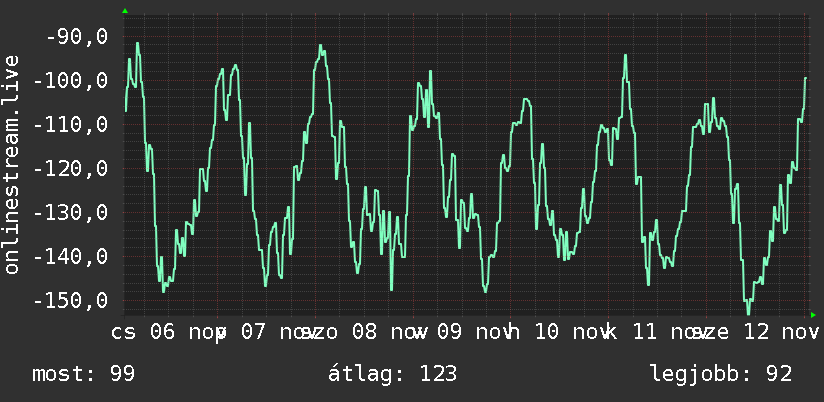
Task: Click the '09 nov' date label
Action: [x=475, y=333]
